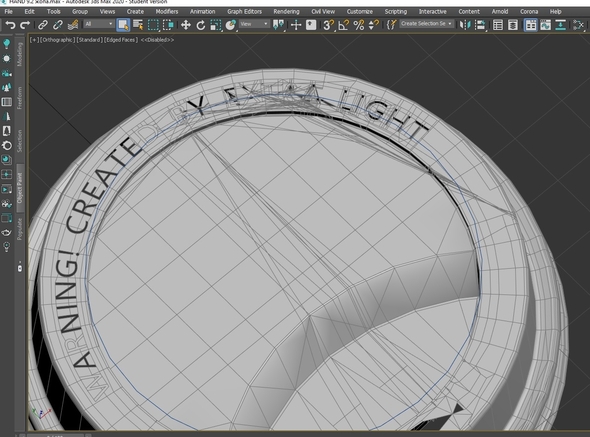Activate the Select Object tool
Viewport: 590px width, 437px height.
[123, 25]
